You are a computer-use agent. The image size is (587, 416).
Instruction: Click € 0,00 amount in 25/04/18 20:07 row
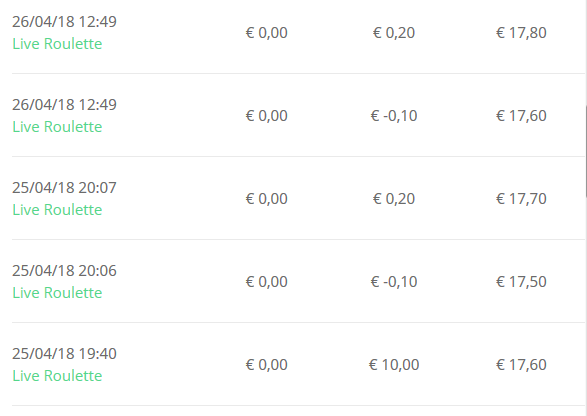pyautogui.click(x=267, y=199)
